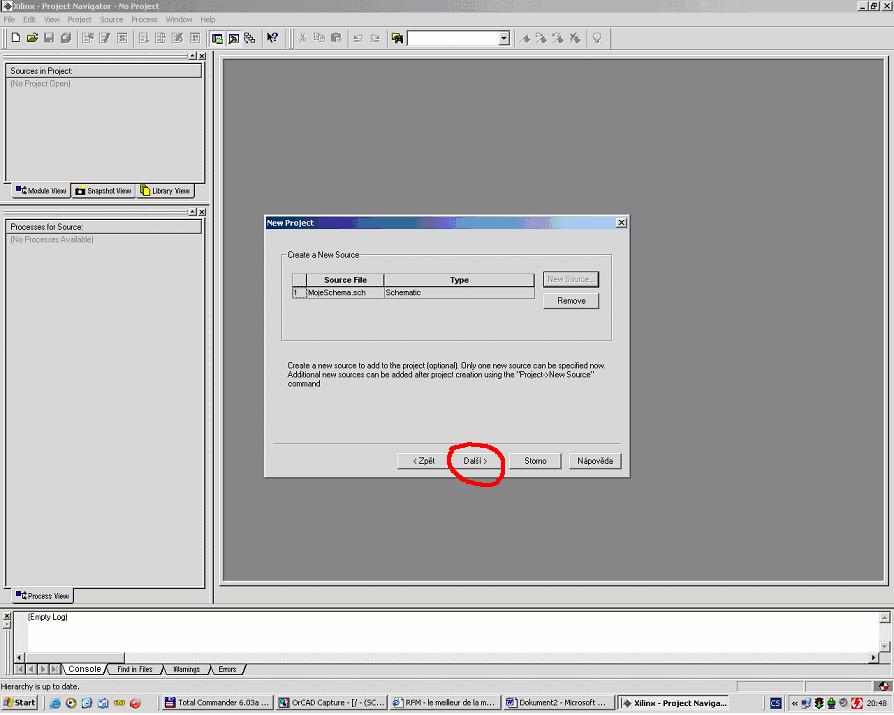Viewport: 894px width, 715px height.
Task: Click the Cut scissors toolbar icon
Action: (x=303, y=38)
